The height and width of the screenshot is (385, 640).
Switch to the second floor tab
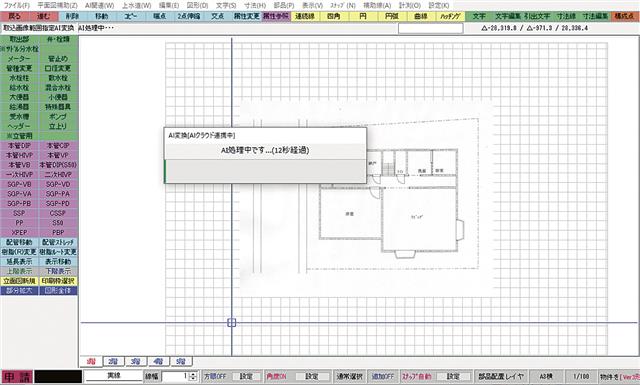point(113,362)
